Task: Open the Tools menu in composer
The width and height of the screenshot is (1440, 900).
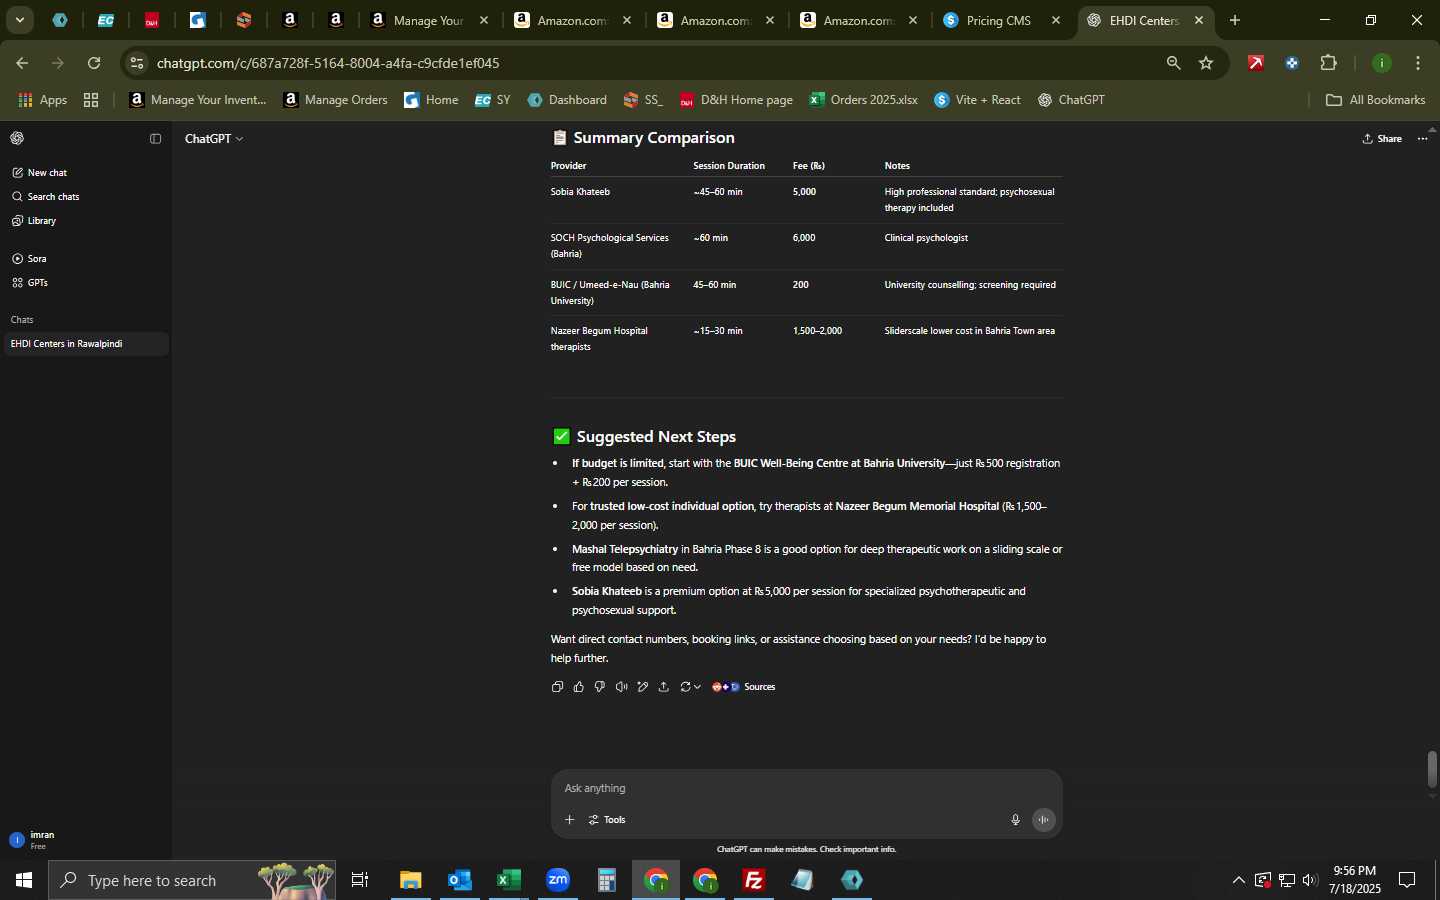Action: click(607, 820)
